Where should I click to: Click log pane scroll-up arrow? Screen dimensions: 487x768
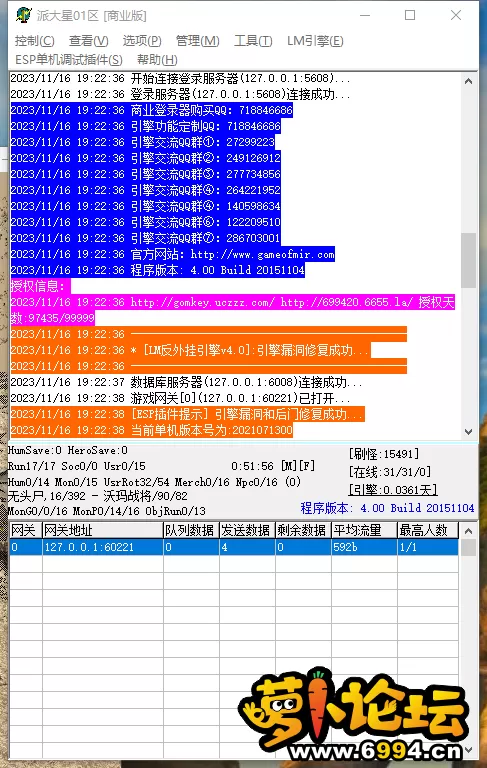pos(468,81)
